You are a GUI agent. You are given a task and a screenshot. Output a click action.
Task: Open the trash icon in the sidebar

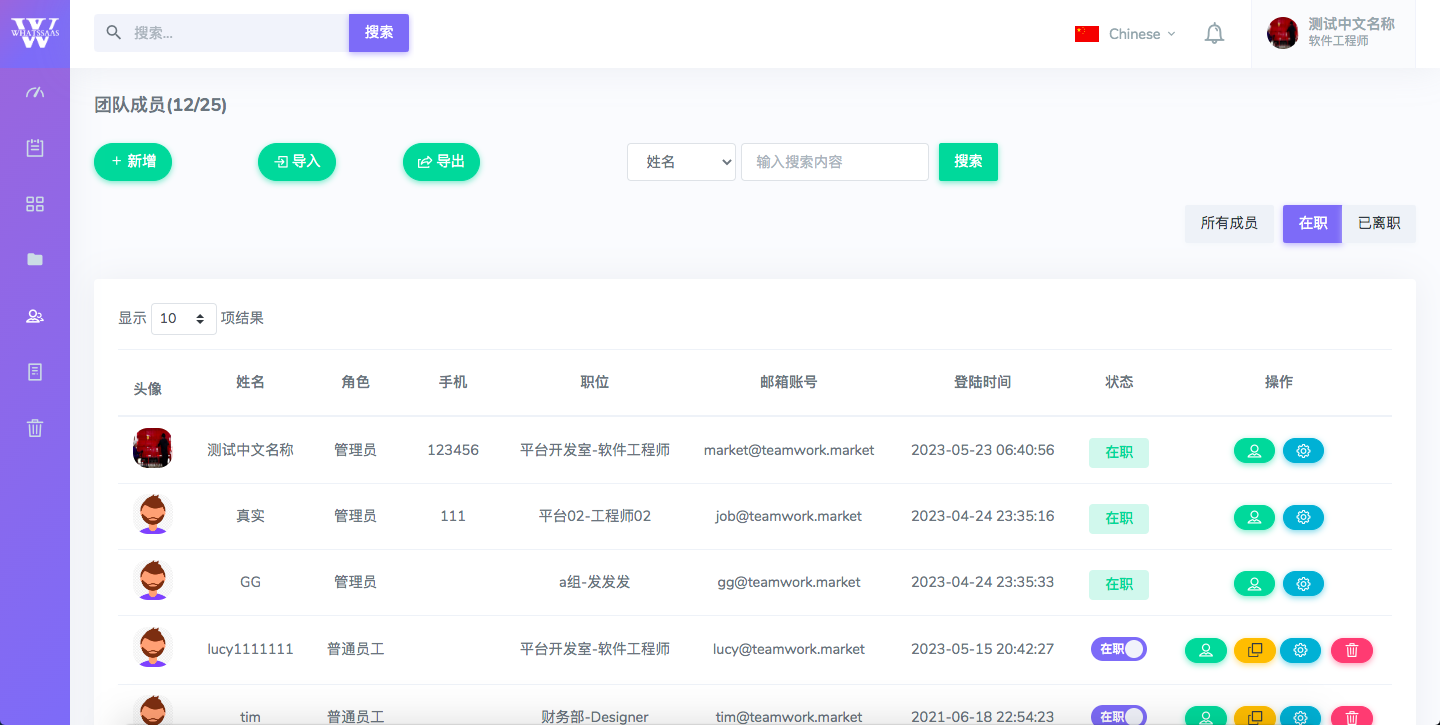pyautogui.click(x=35, y=427)
